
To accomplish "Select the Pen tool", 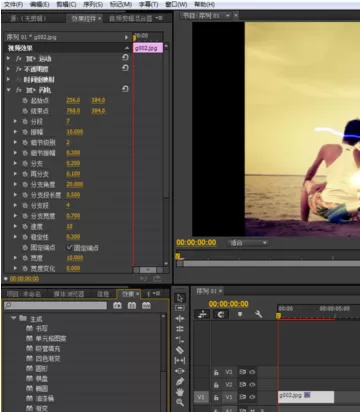I will click(180, 381).
